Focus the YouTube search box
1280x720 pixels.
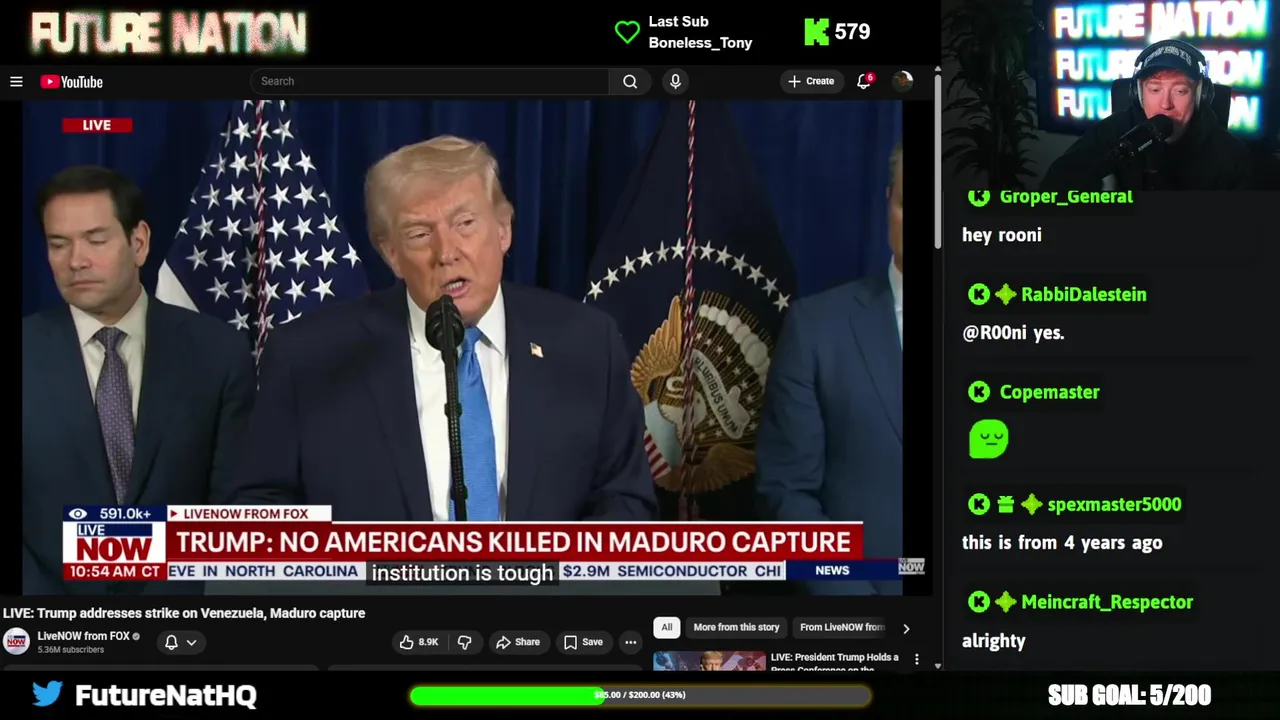click(429, 81)
